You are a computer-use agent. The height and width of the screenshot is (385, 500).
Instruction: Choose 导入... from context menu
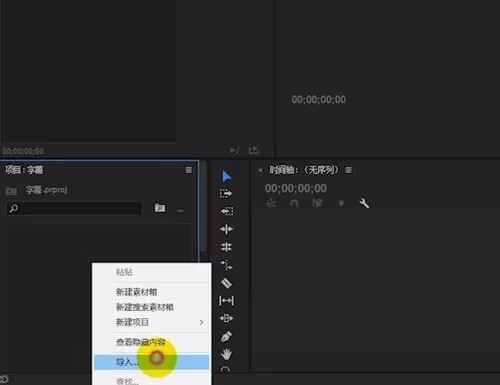point(152,362)
